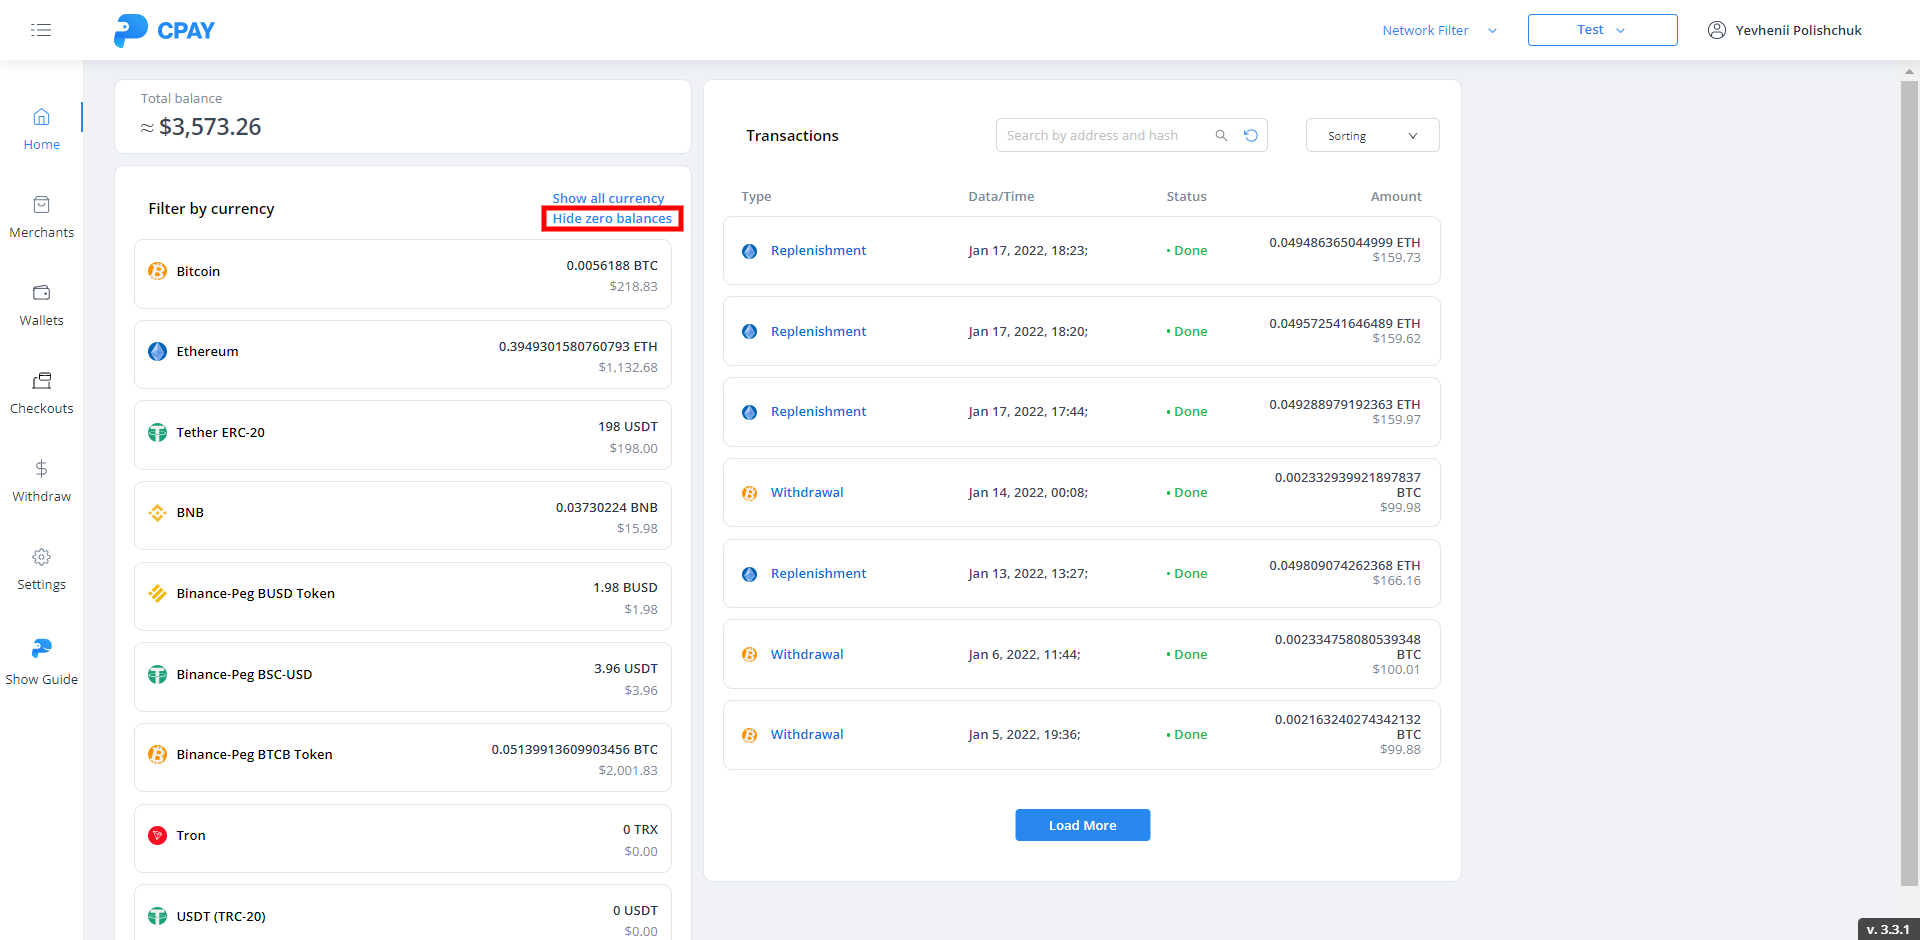
Task: Open the Settings gear in sidebar
Action: point(41,557)
